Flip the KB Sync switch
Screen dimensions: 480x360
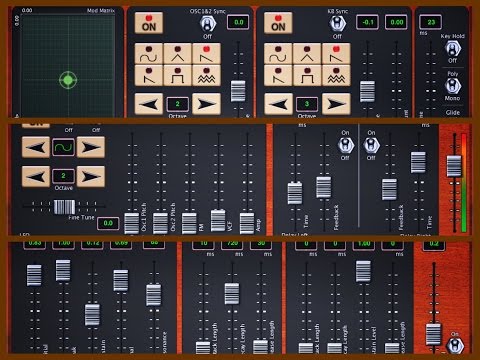point(337,23)
